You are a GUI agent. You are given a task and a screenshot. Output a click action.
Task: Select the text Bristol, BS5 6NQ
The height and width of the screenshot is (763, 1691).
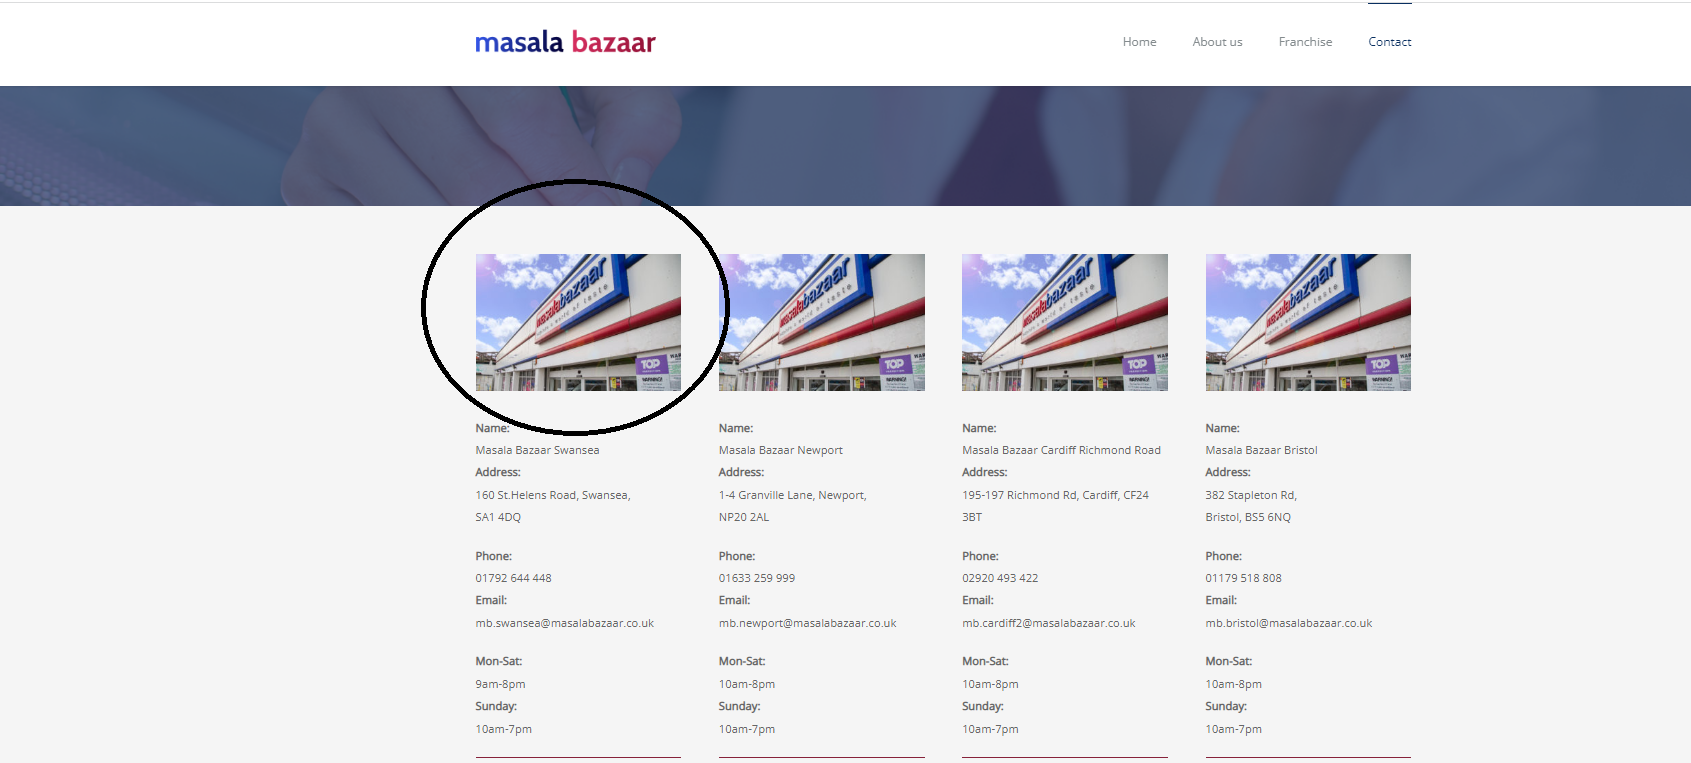click(x=1248, y=517)
